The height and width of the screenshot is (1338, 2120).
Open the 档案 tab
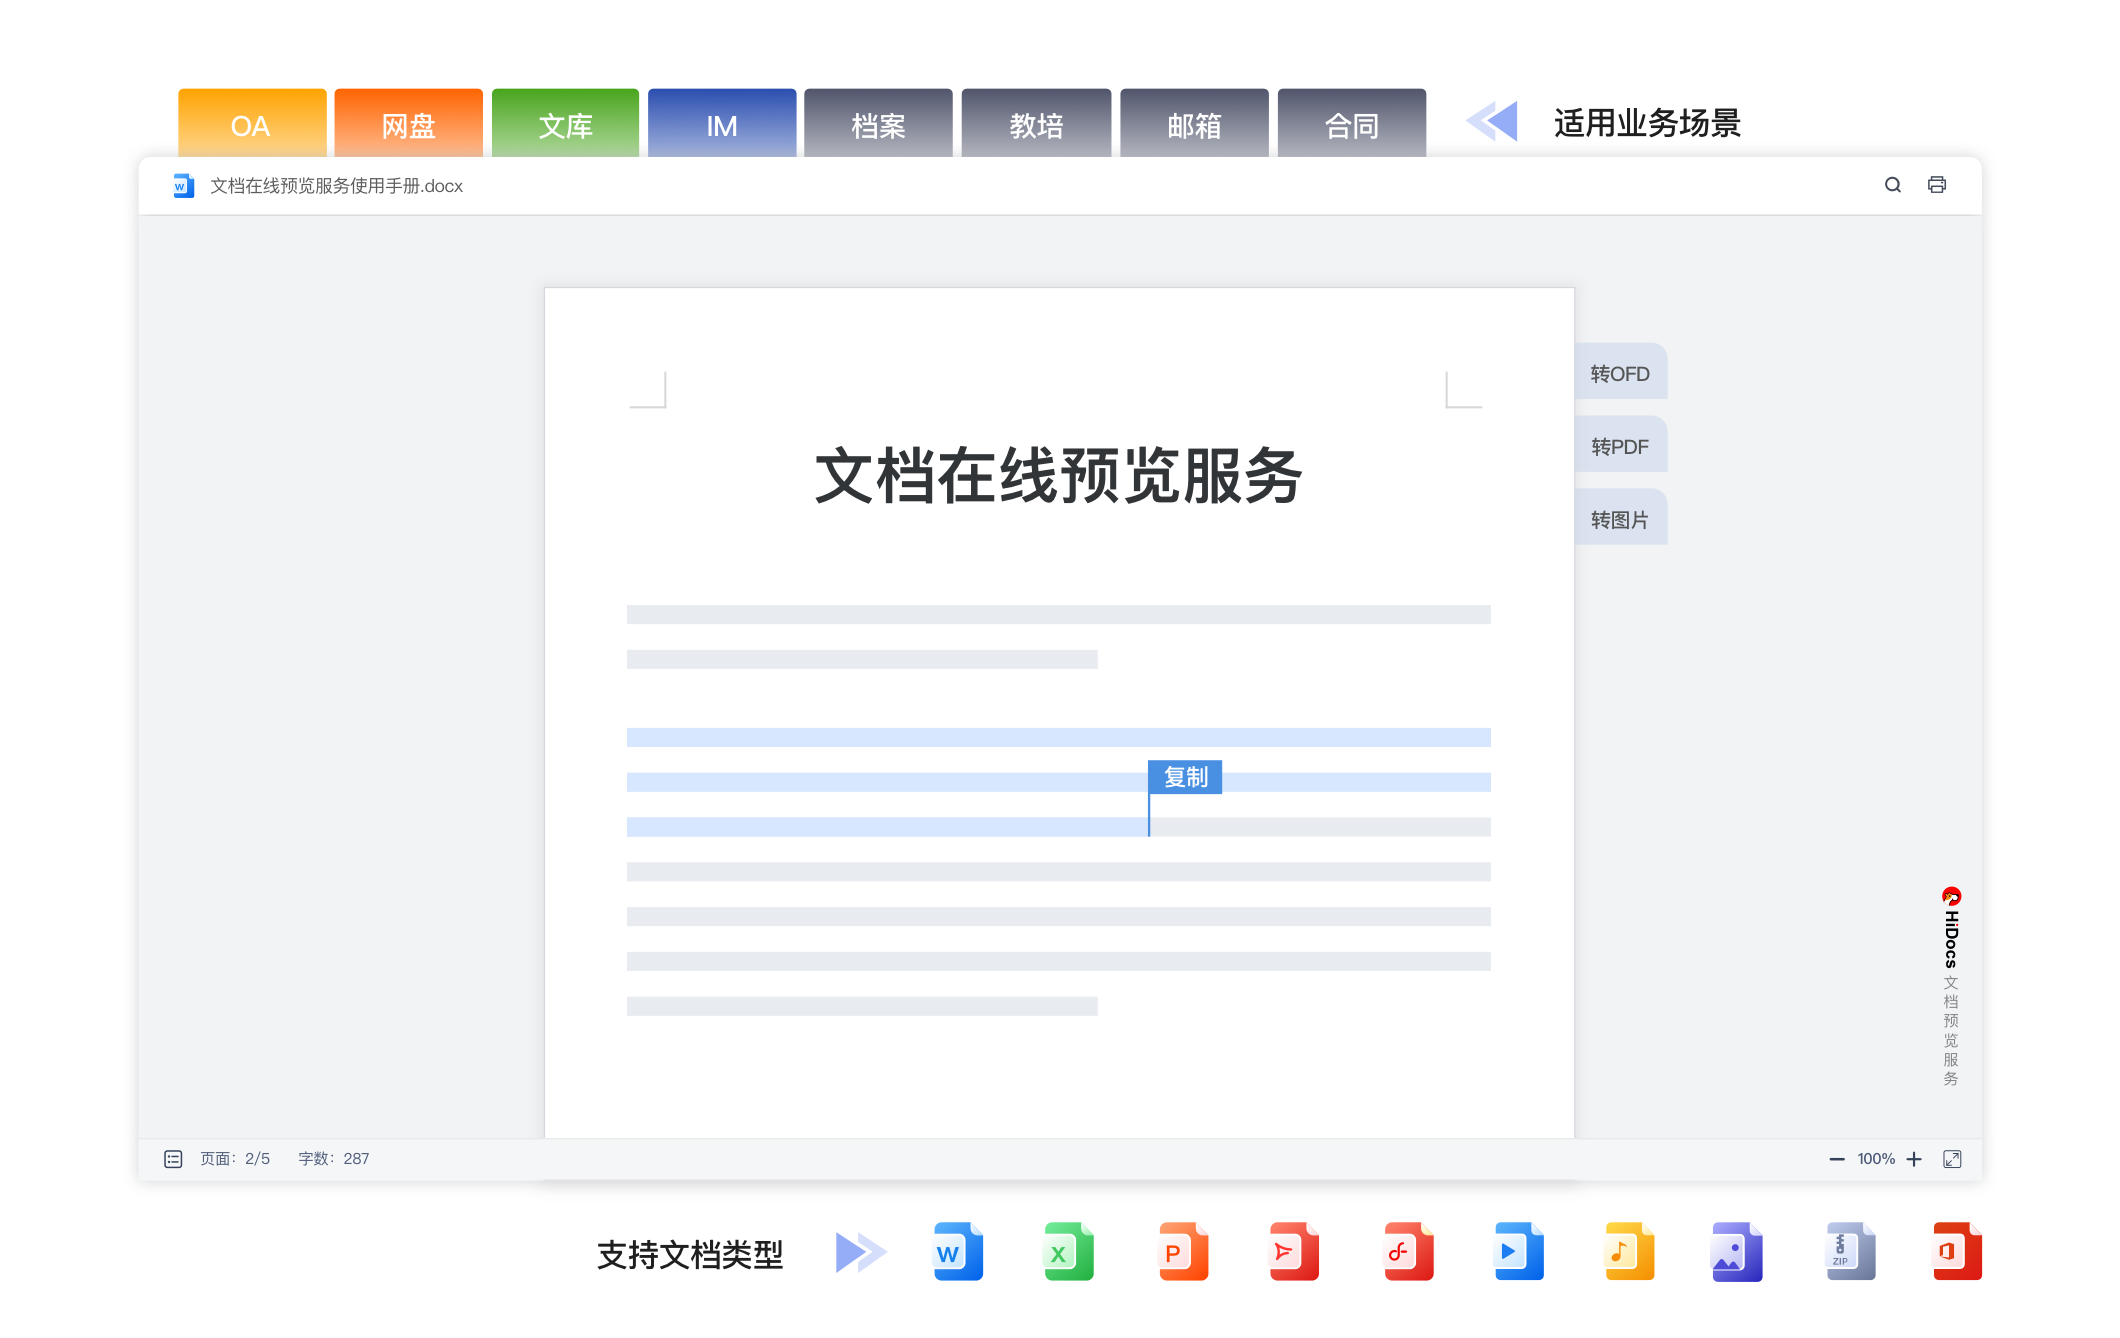pos(878,124)
